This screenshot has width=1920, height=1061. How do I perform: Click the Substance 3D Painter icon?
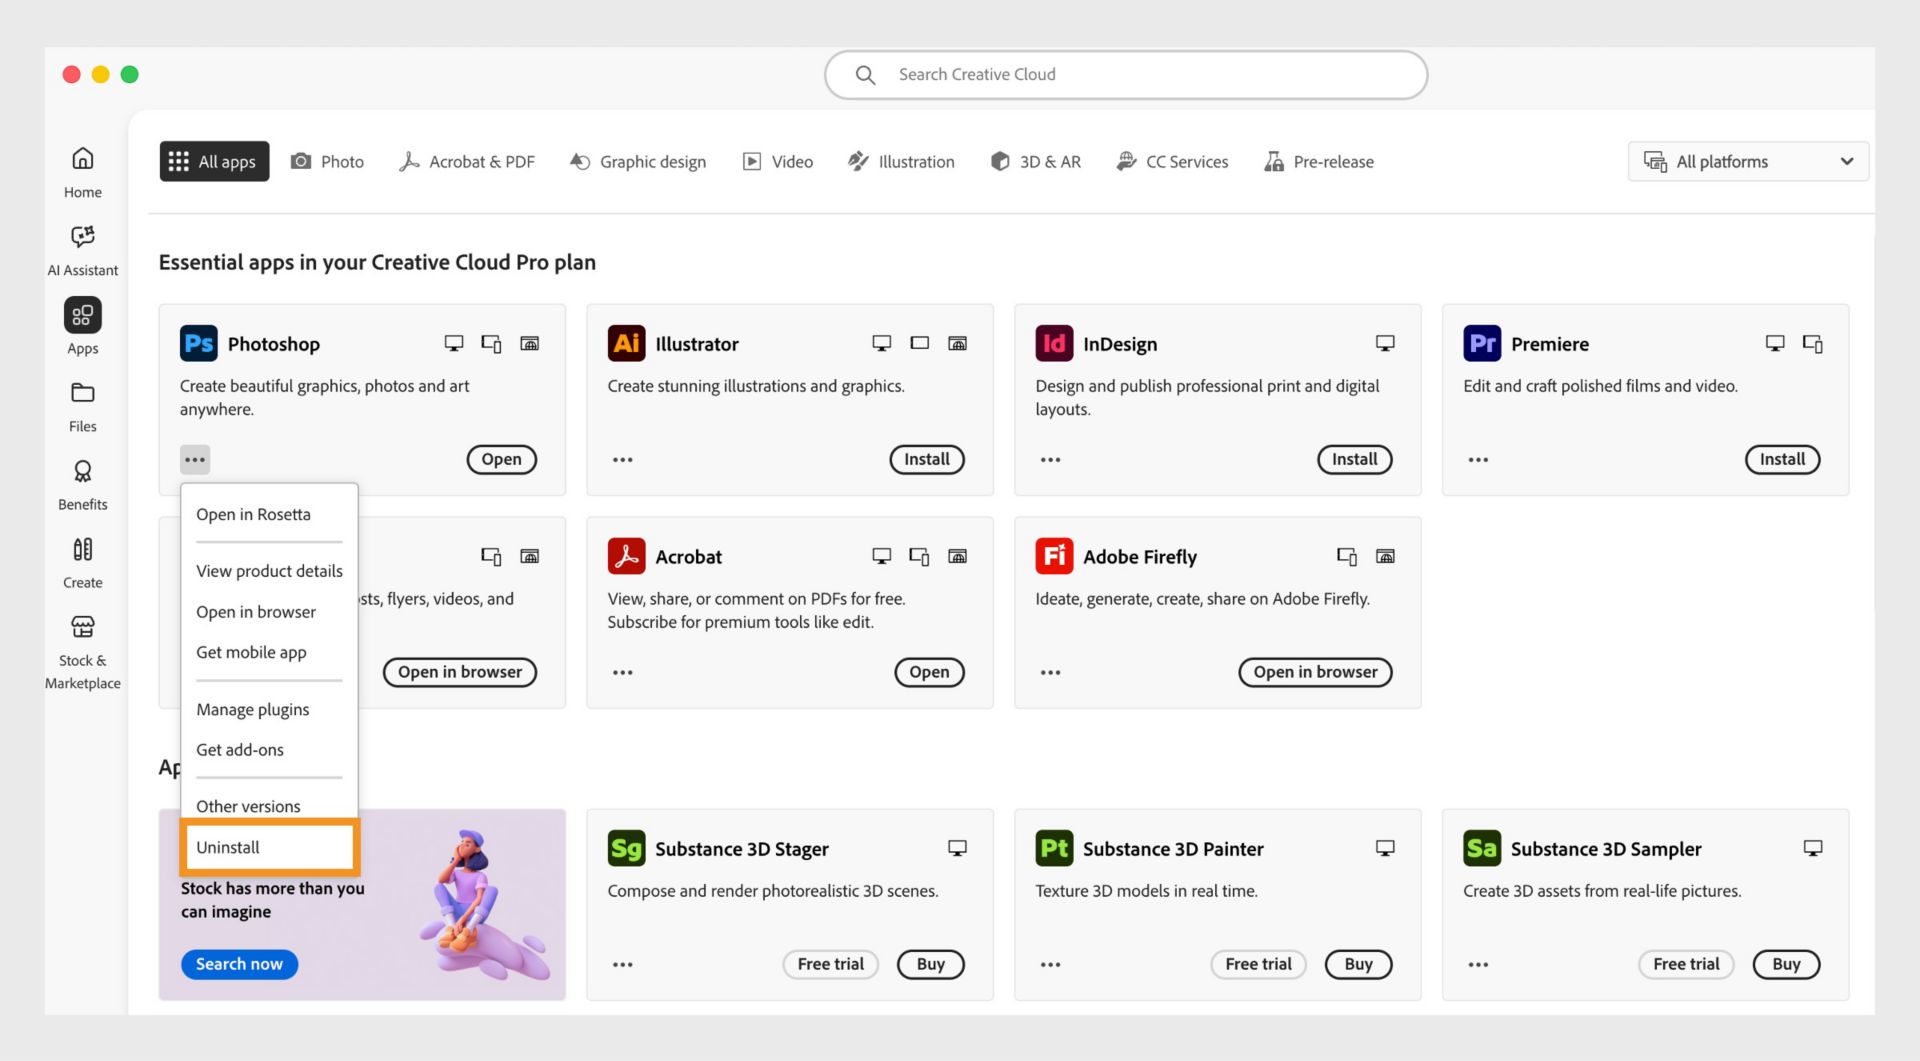point(1054,848)
